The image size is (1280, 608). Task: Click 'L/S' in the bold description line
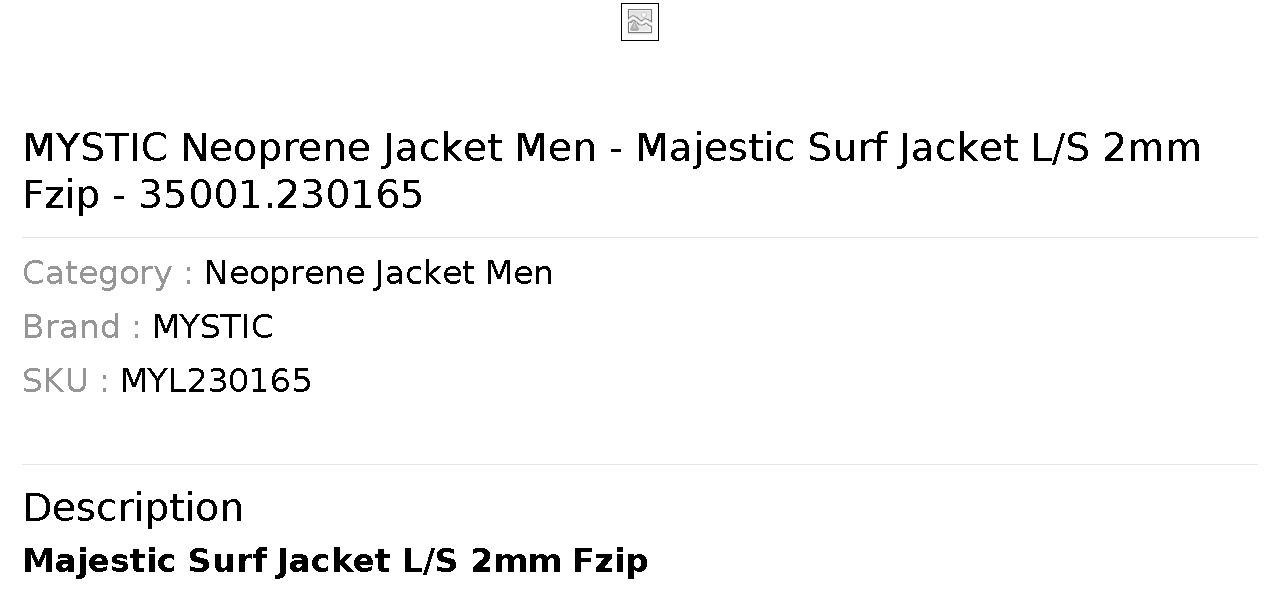point(430,561)
